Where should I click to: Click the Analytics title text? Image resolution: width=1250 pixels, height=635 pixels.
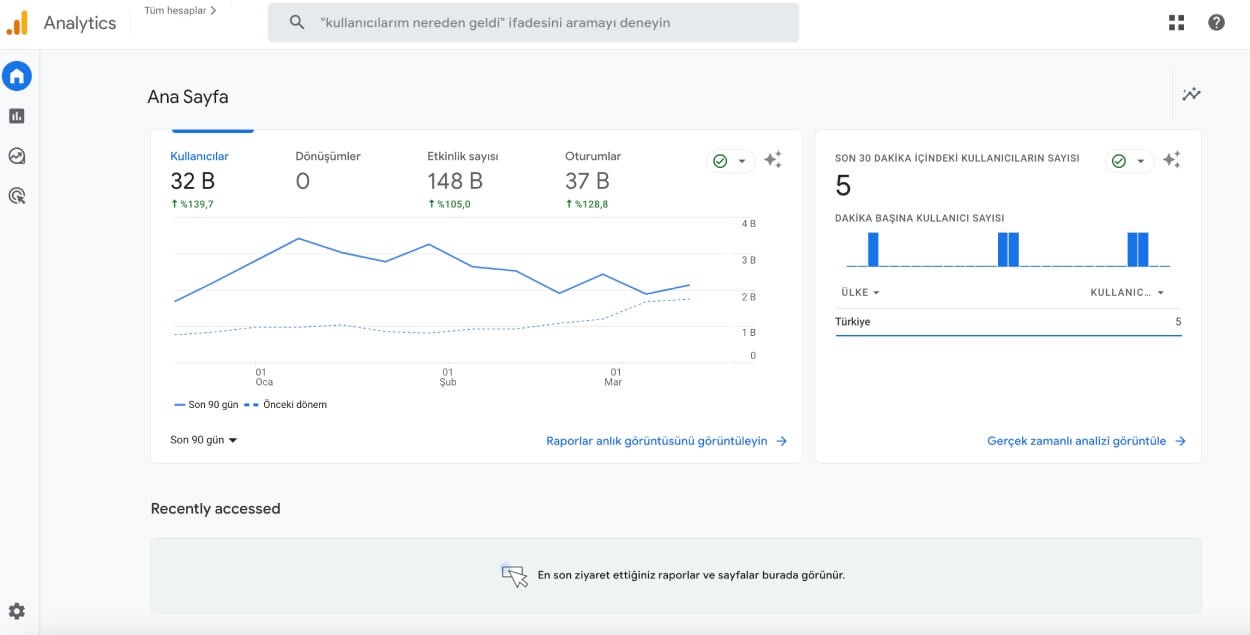pos(80,23)
